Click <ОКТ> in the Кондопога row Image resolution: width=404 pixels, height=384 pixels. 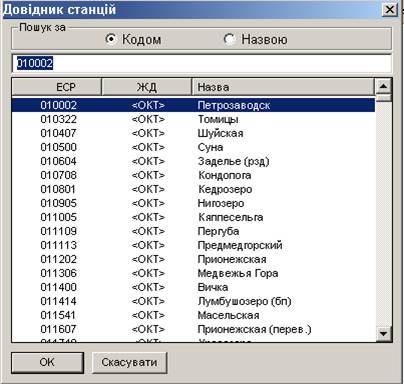(148, 175)
